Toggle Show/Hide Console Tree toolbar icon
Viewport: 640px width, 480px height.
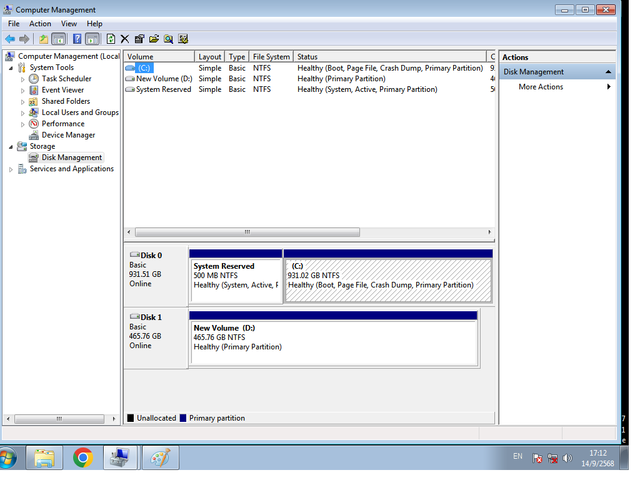coord(59,40)
